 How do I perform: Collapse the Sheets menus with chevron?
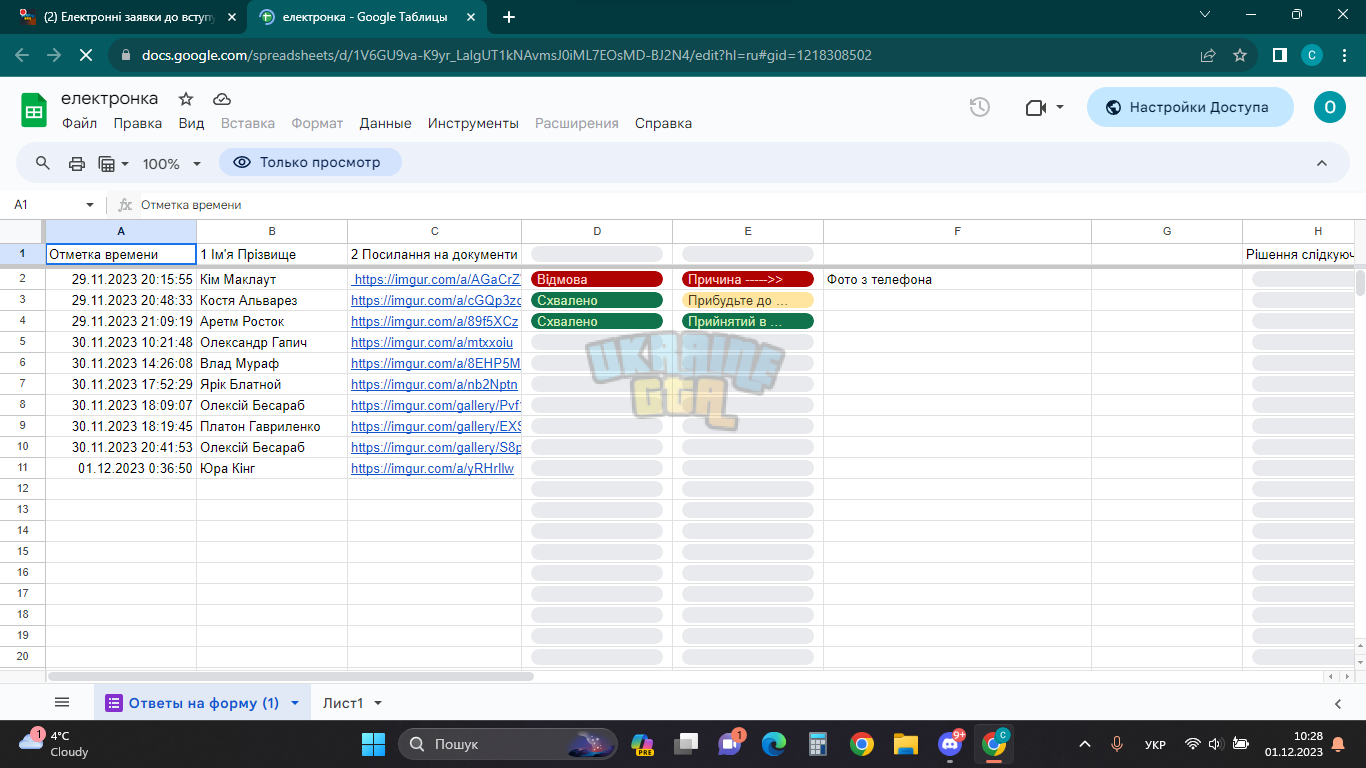1321,163
